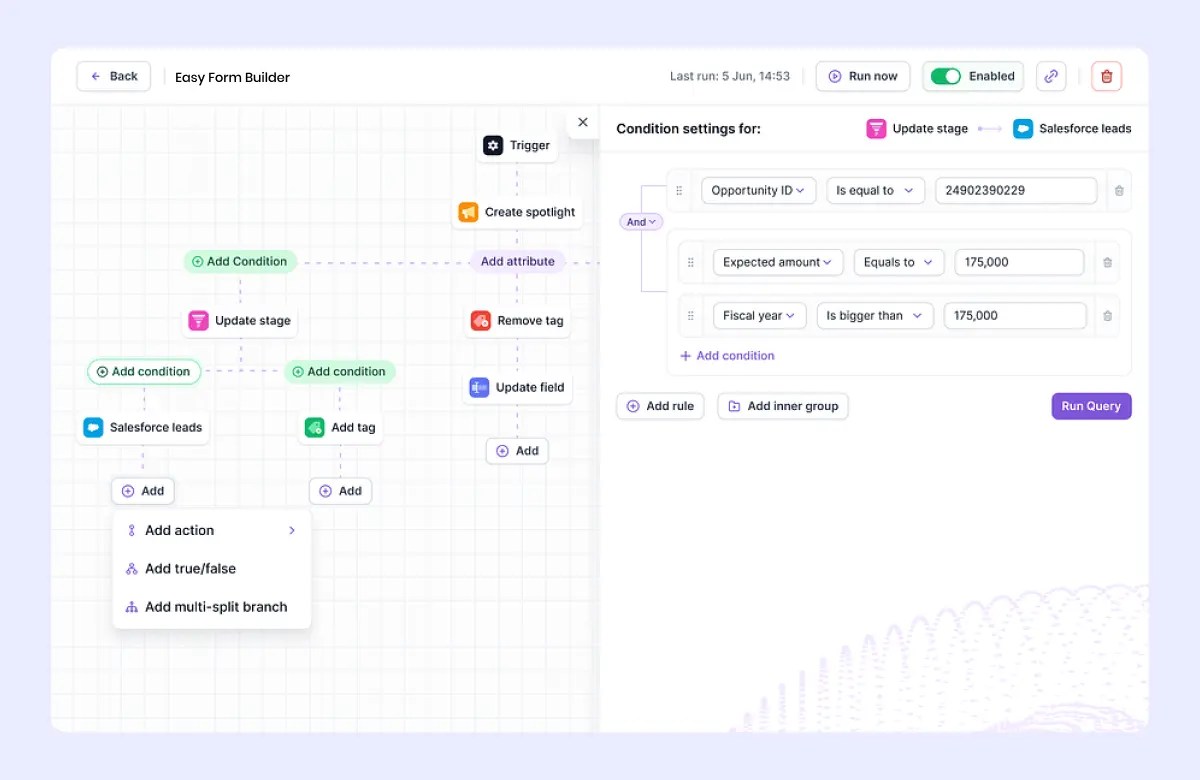The height and width of the screenshot is (780, 1200).
Task: Delete workflow with red trash icon
Action: click(1107, 76)
